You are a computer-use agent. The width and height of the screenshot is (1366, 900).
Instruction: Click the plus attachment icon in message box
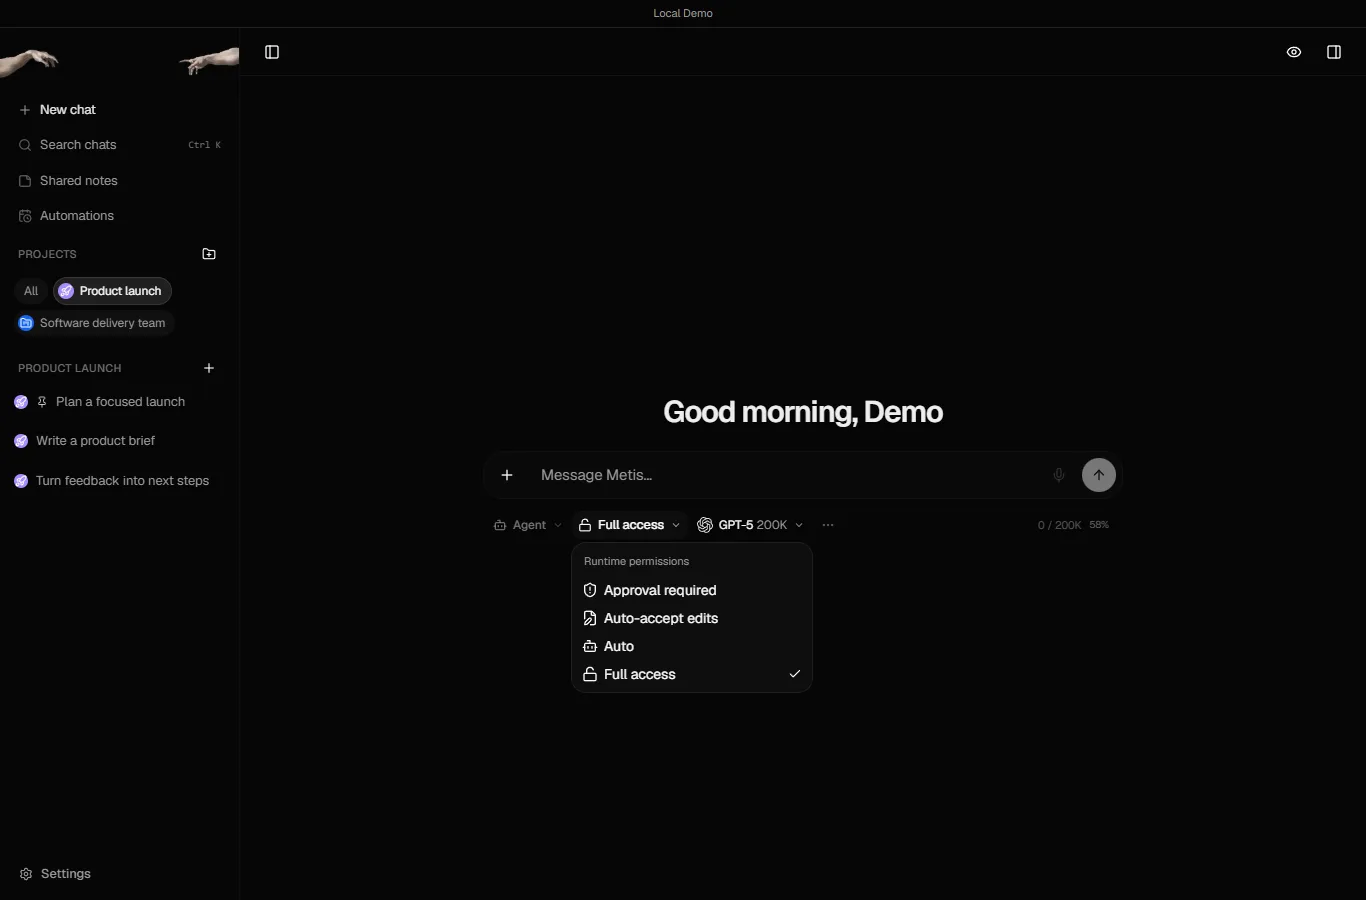click(507, 475)
